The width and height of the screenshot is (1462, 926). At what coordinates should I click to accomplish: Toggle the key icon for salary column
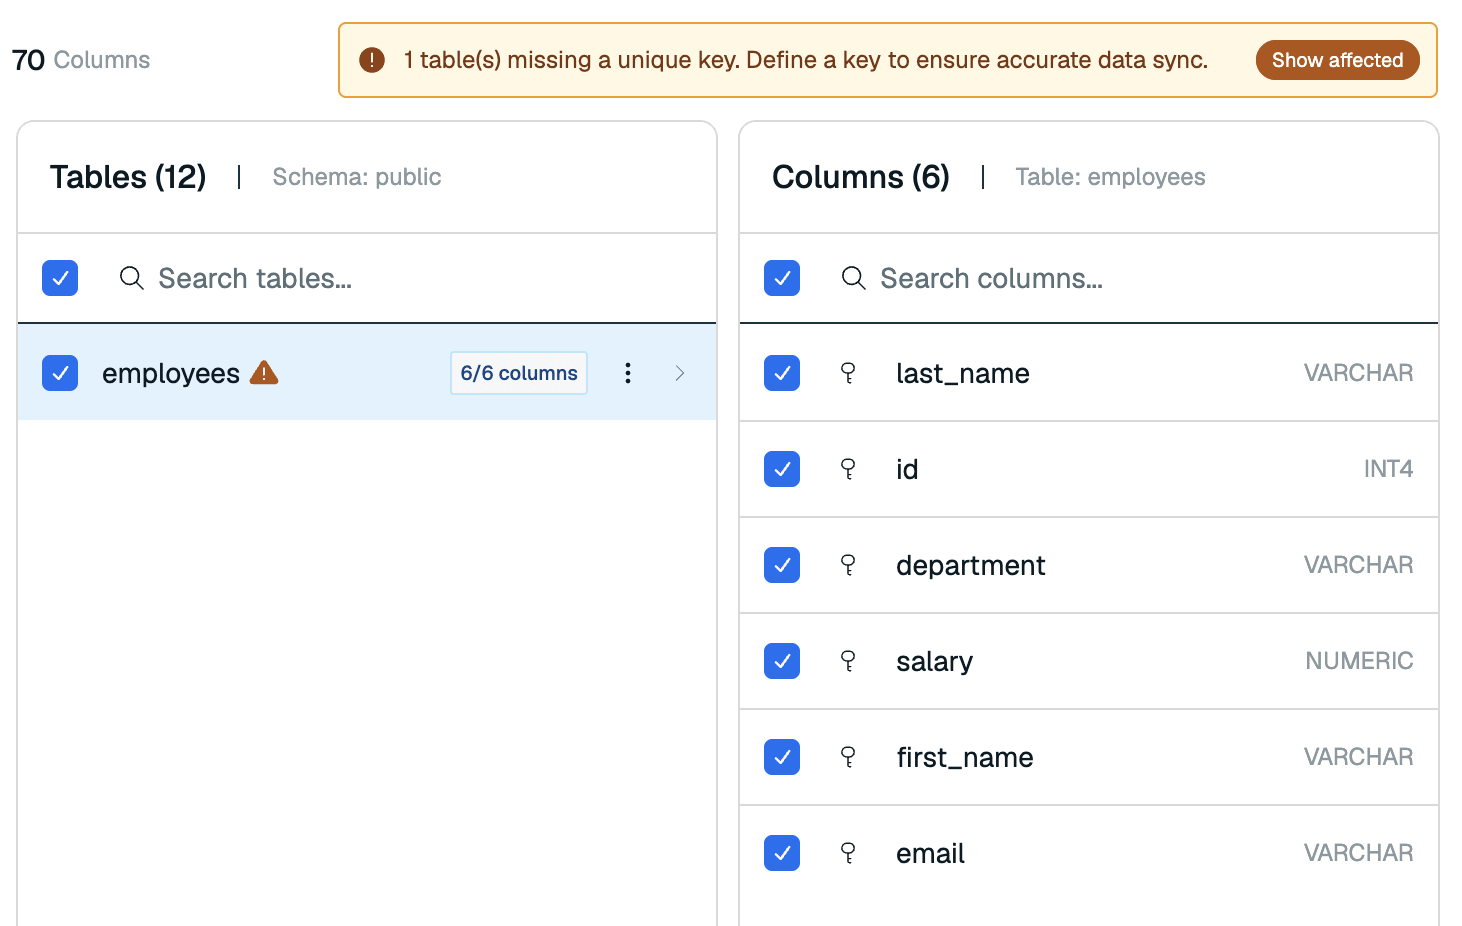pos(848,661)
